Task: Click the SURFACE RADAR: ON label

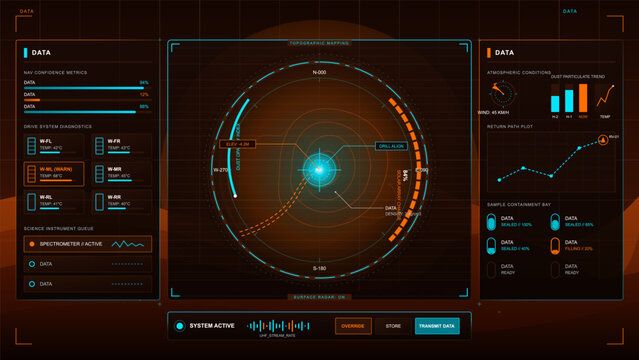Action: pyautogui.click(x=319, y=297)
